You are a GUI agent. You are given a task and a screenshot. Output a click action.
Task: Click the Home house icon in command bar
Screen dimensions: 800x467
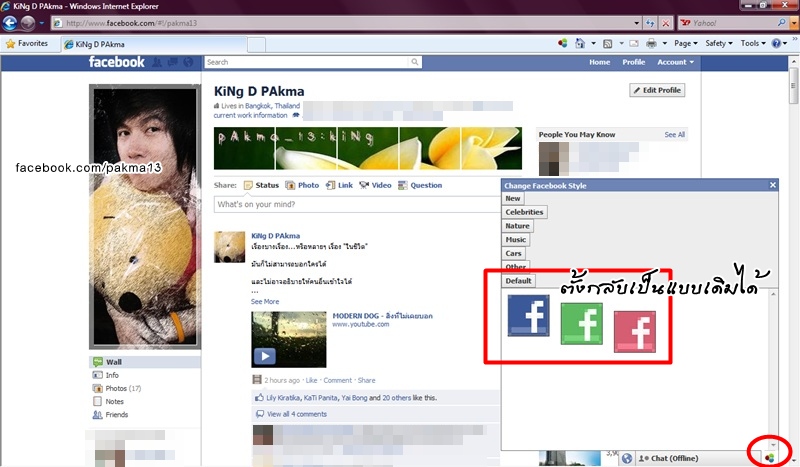point(580,43)
